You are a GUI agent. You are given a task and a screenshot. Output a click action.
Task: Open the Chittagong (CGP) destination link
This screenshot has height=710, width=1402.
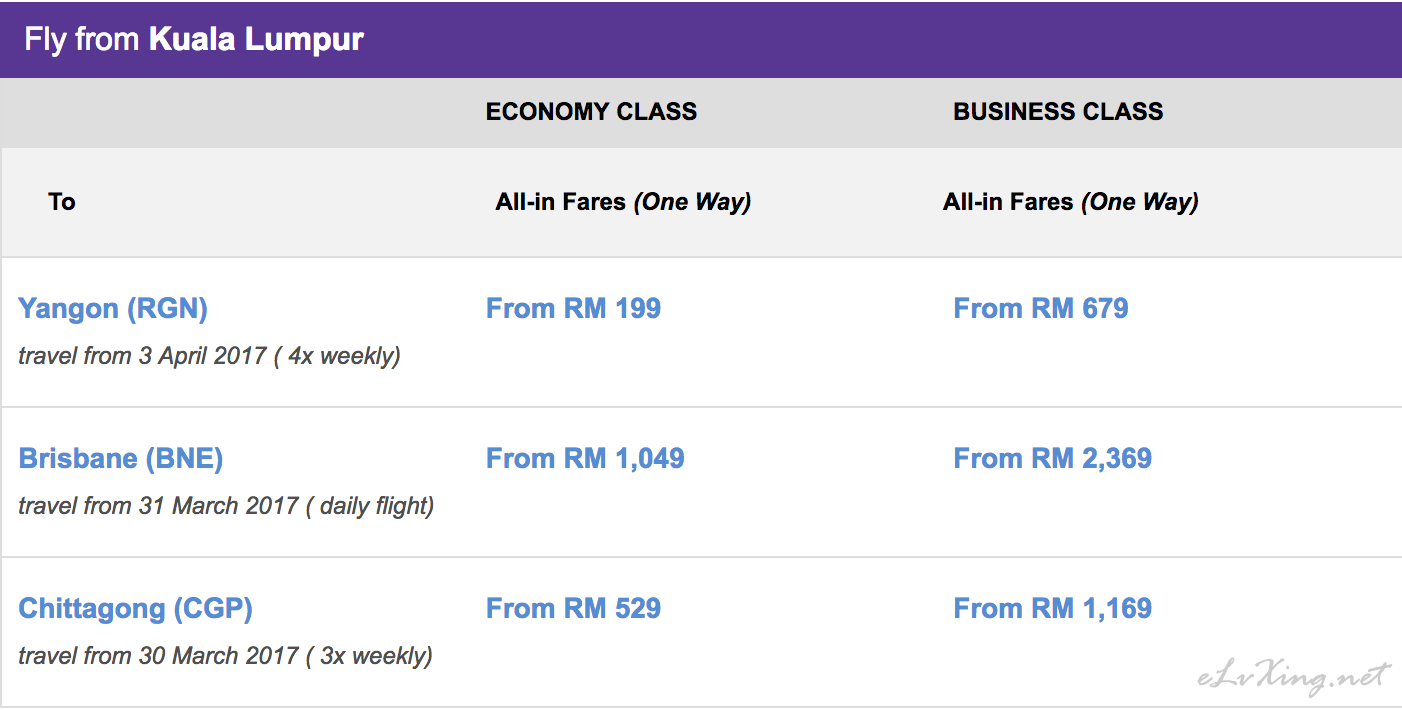coord(136,609)
